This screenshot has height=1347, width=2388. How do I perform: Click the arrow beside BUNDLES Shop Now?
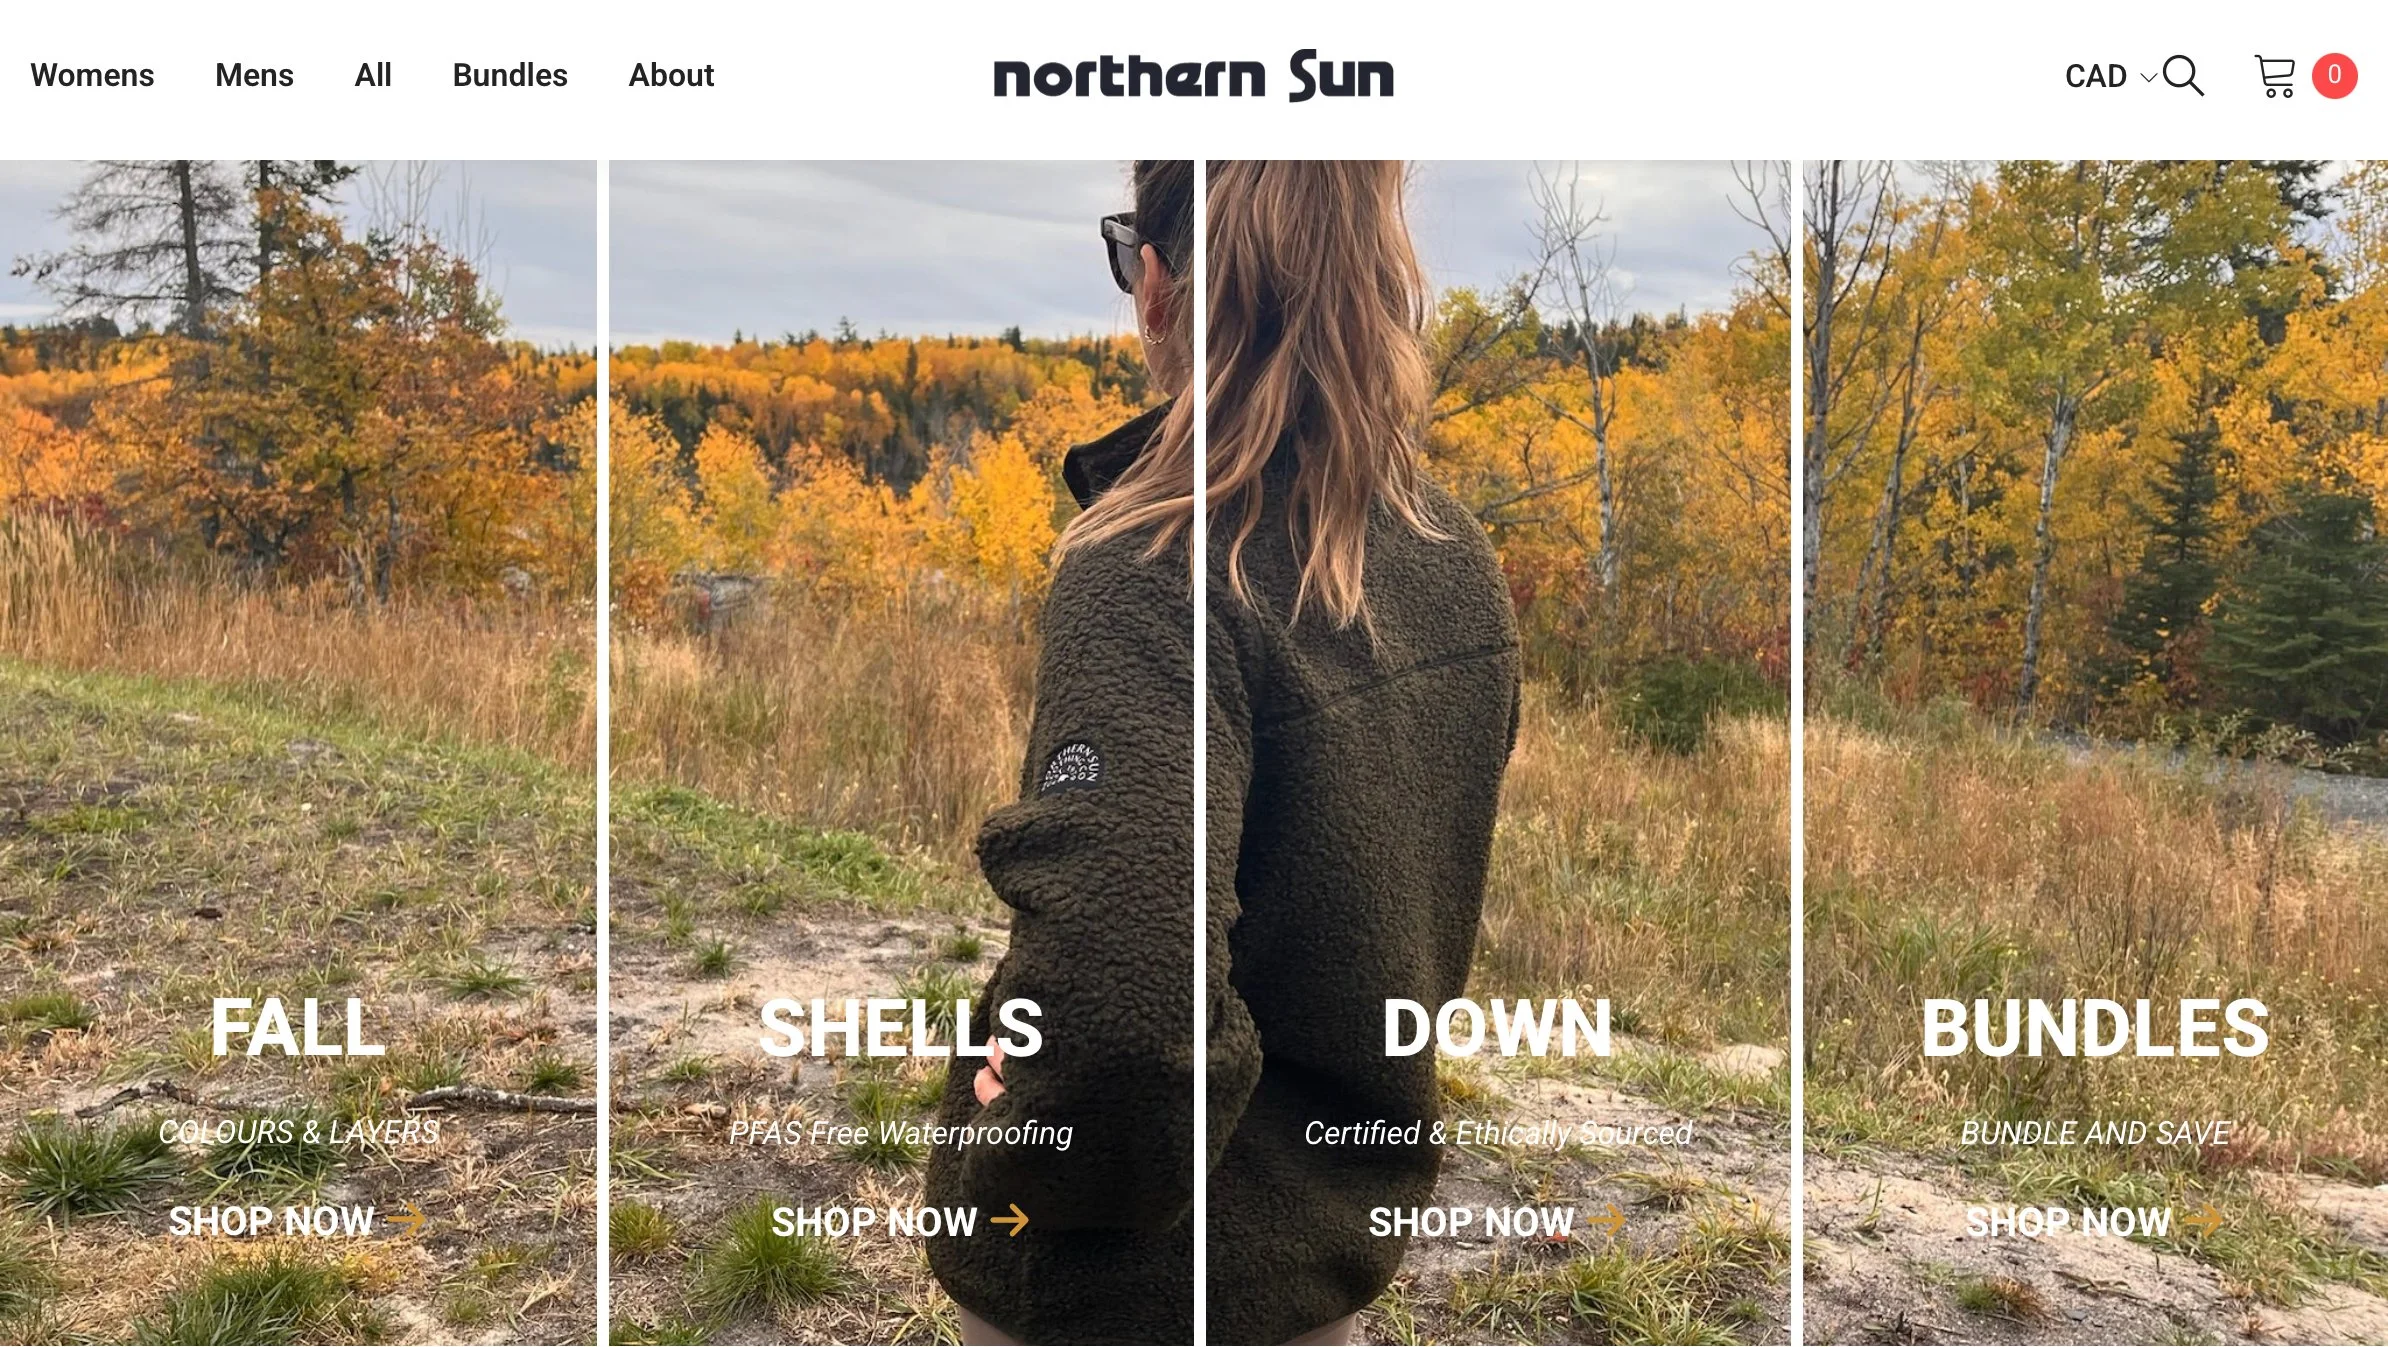tap(2203, 1220)
